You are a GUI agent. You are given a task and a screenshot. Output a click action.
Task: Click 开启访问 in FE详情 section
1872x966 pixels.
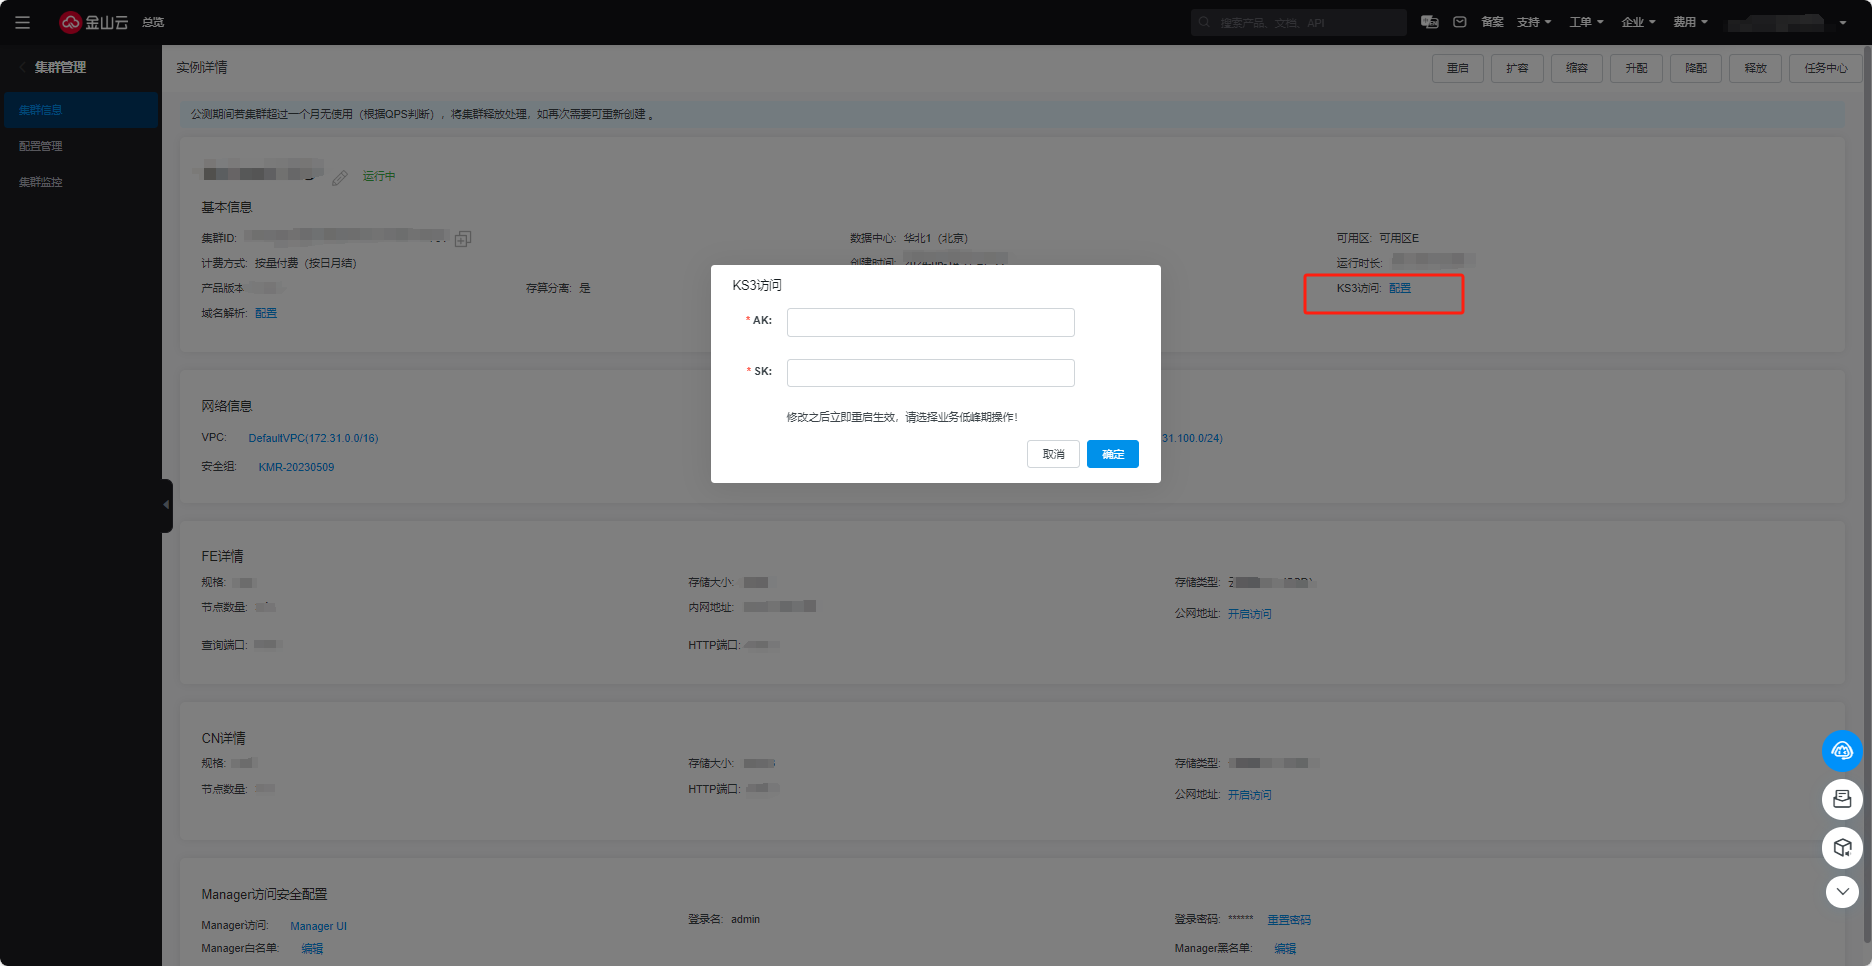(1250, 614)
